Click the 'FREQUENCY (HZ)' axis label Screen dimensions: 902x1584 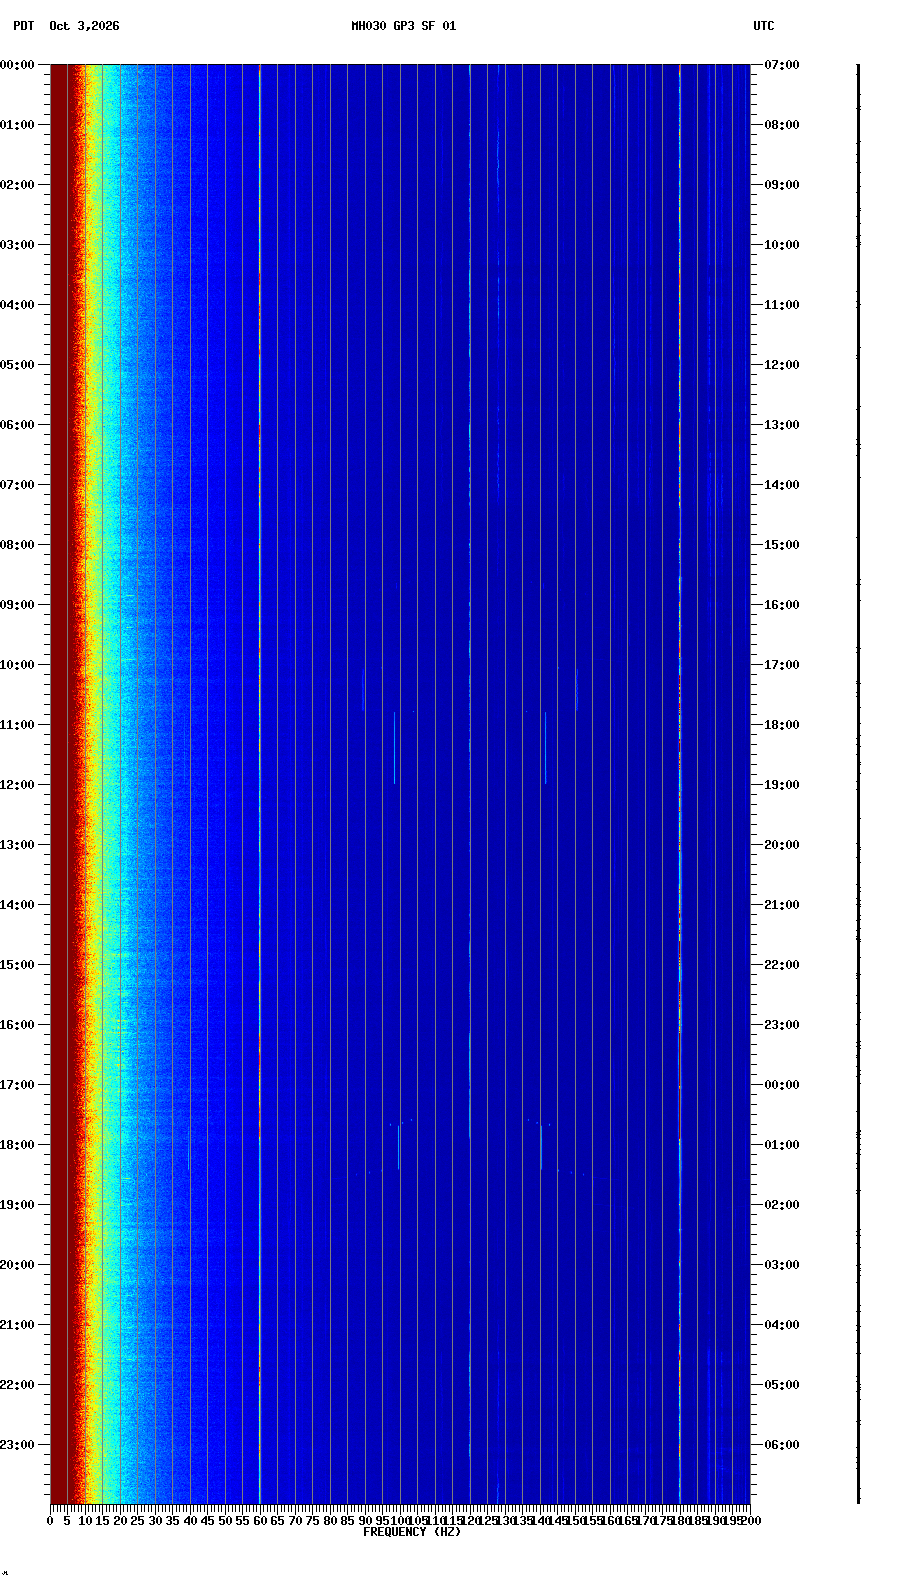coord(412,1532)
